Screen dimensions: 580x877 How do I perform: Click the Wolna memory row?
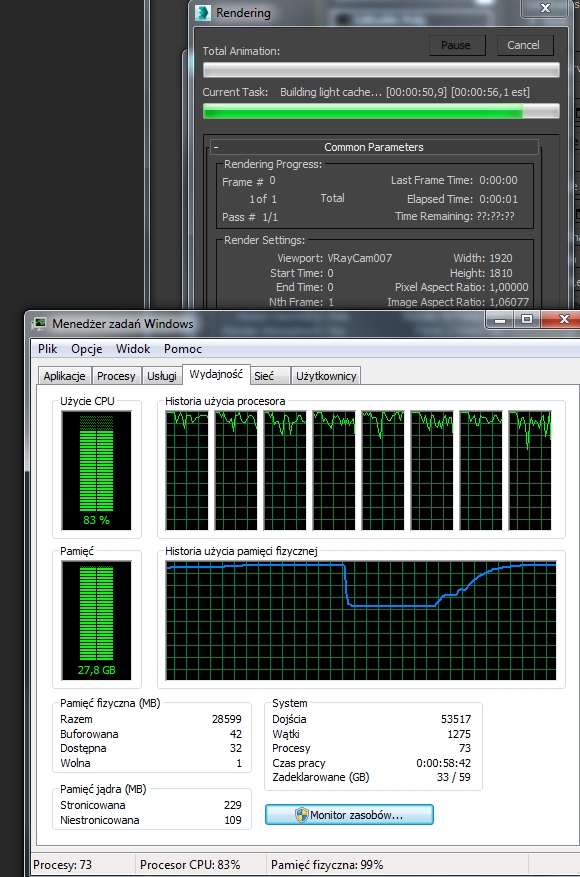pyautogui.click(x=151, y=763)
